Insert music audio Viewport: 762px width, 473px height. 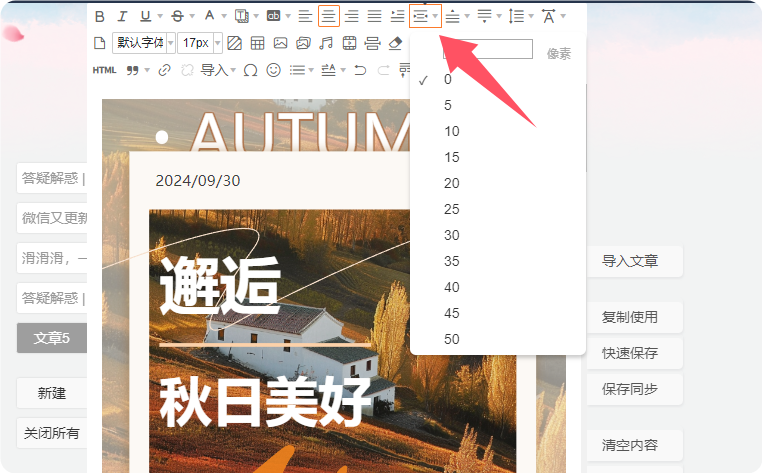[326, 43]
